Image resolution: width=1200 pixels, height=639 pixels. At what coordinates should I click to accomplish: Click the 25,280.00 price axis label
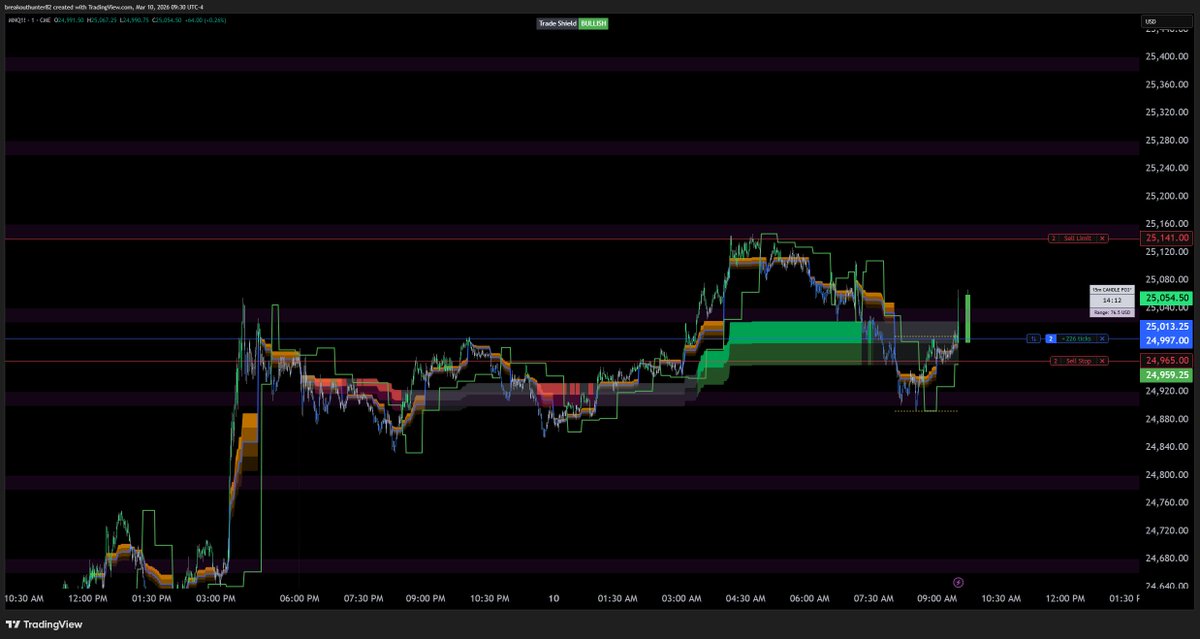tap(1167, 140)
